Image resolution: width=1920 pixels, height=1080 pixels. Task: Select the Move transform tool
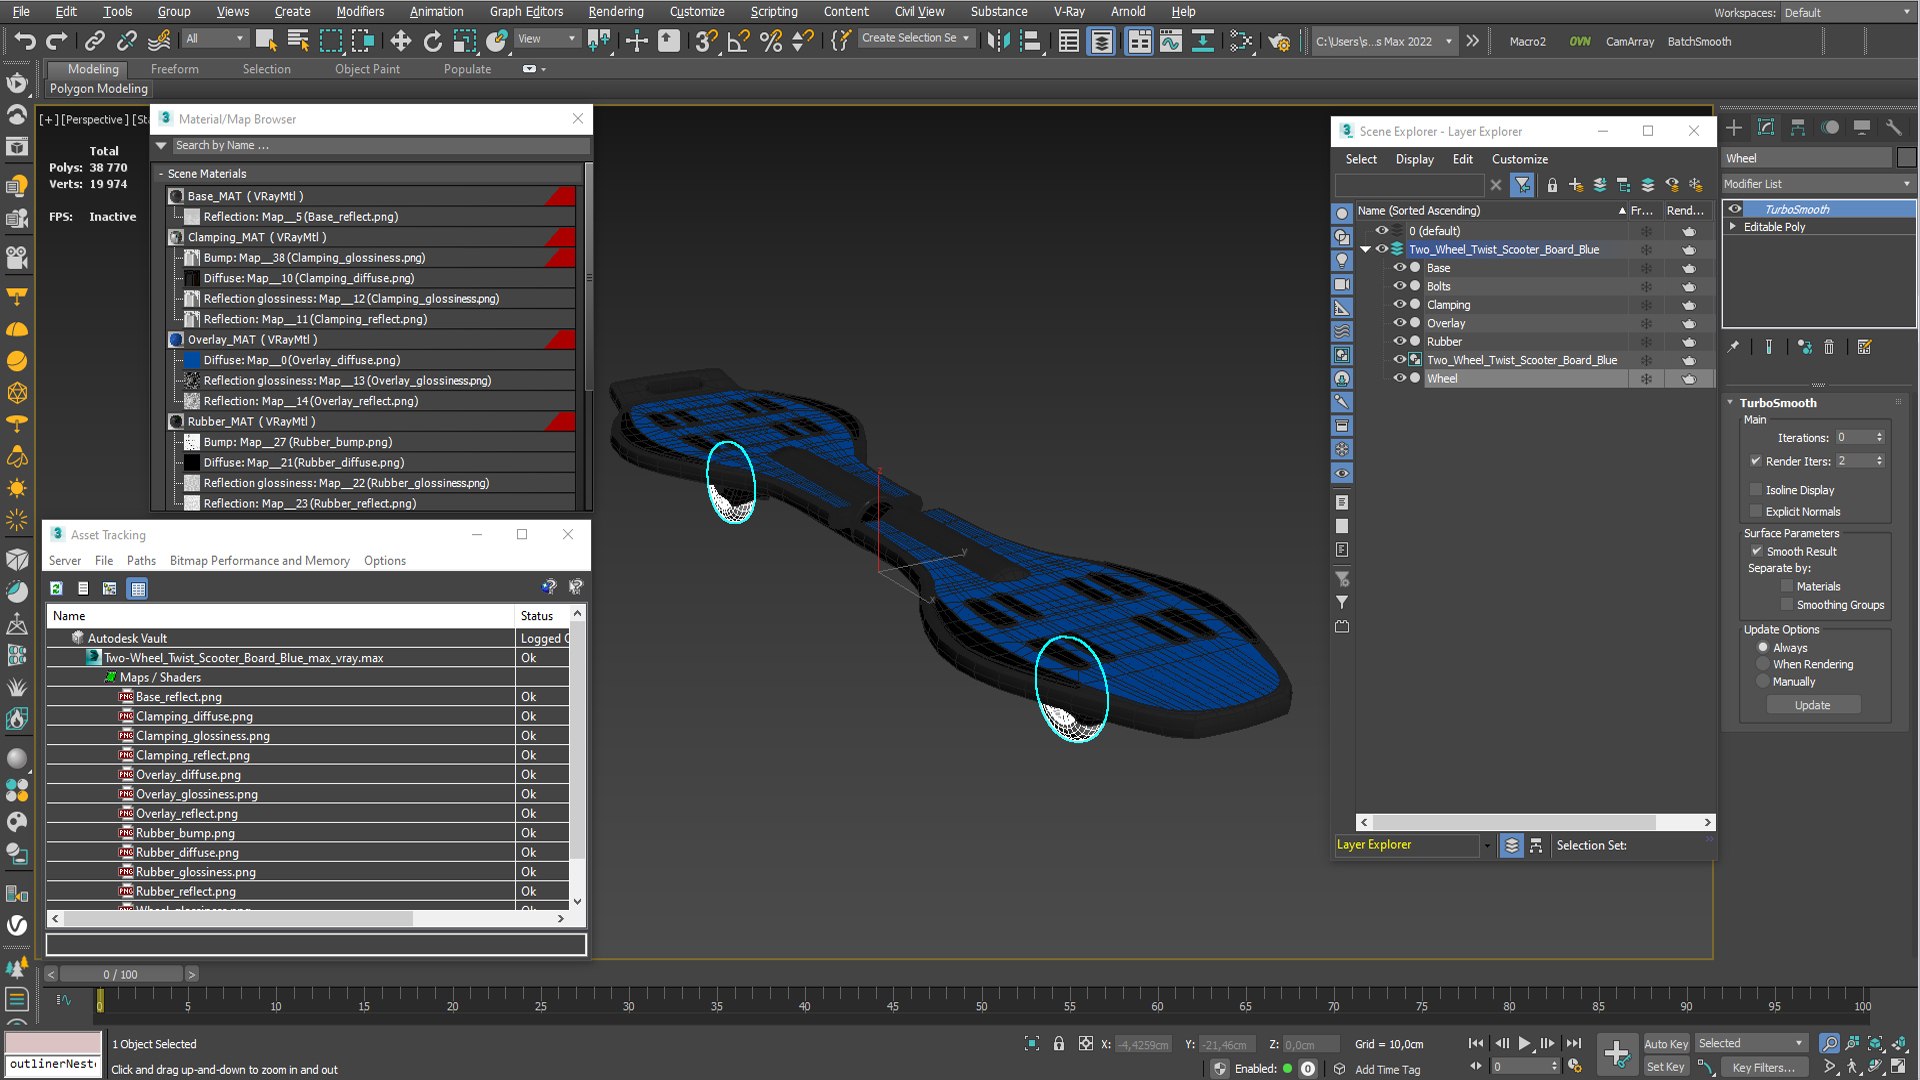pos(400,41)
